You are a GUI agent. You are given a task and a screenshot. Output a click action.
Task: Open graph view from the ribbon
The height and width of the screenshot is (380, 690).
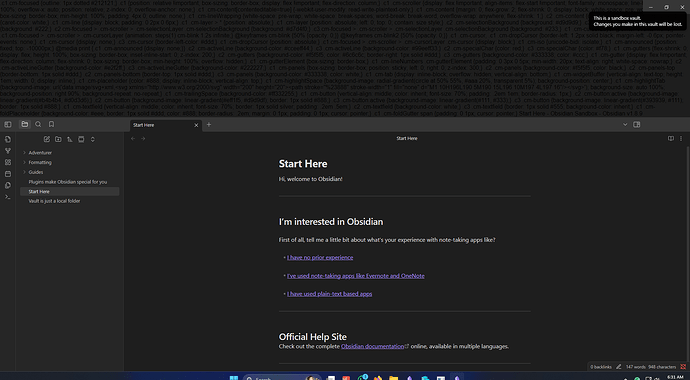[x=7, y=151]
